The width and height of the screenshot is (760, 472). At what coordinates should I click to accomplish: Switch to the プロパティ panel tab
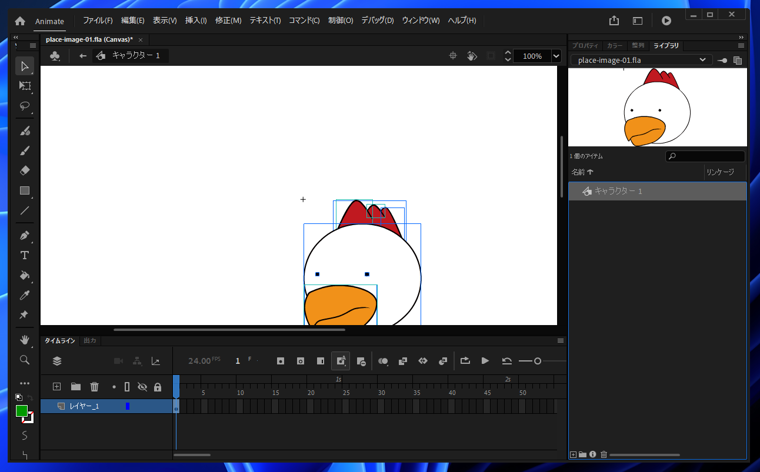pyautogui.click(x=585, y=46)
